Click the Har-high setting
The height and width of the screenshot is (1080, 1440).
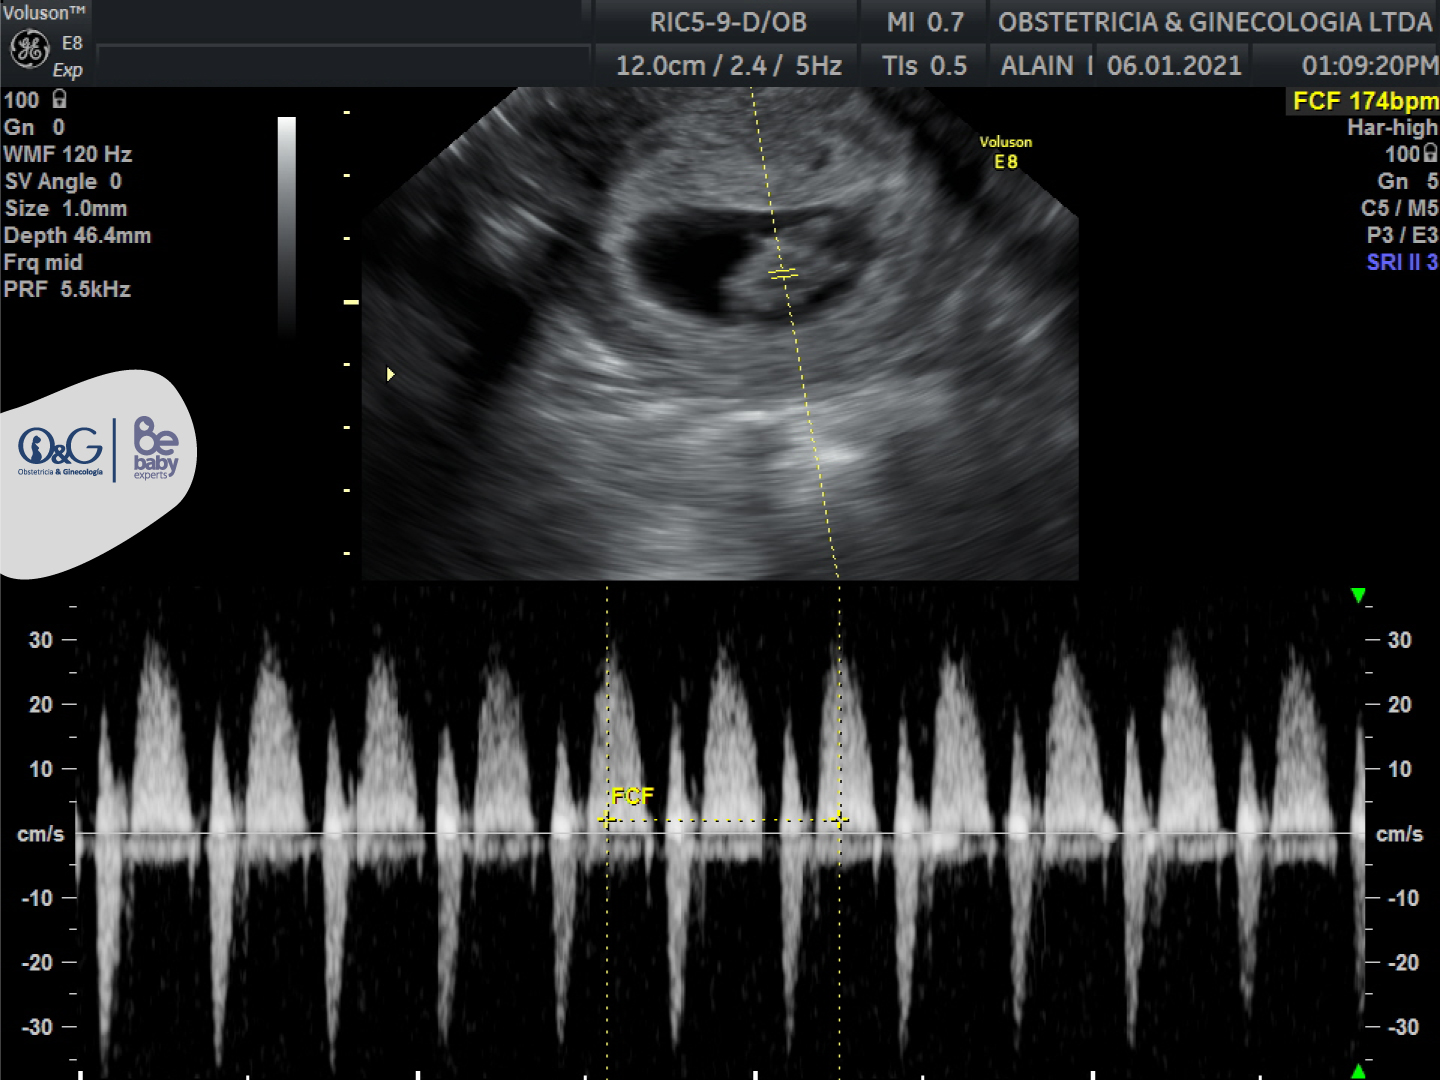pos(1392,127)
